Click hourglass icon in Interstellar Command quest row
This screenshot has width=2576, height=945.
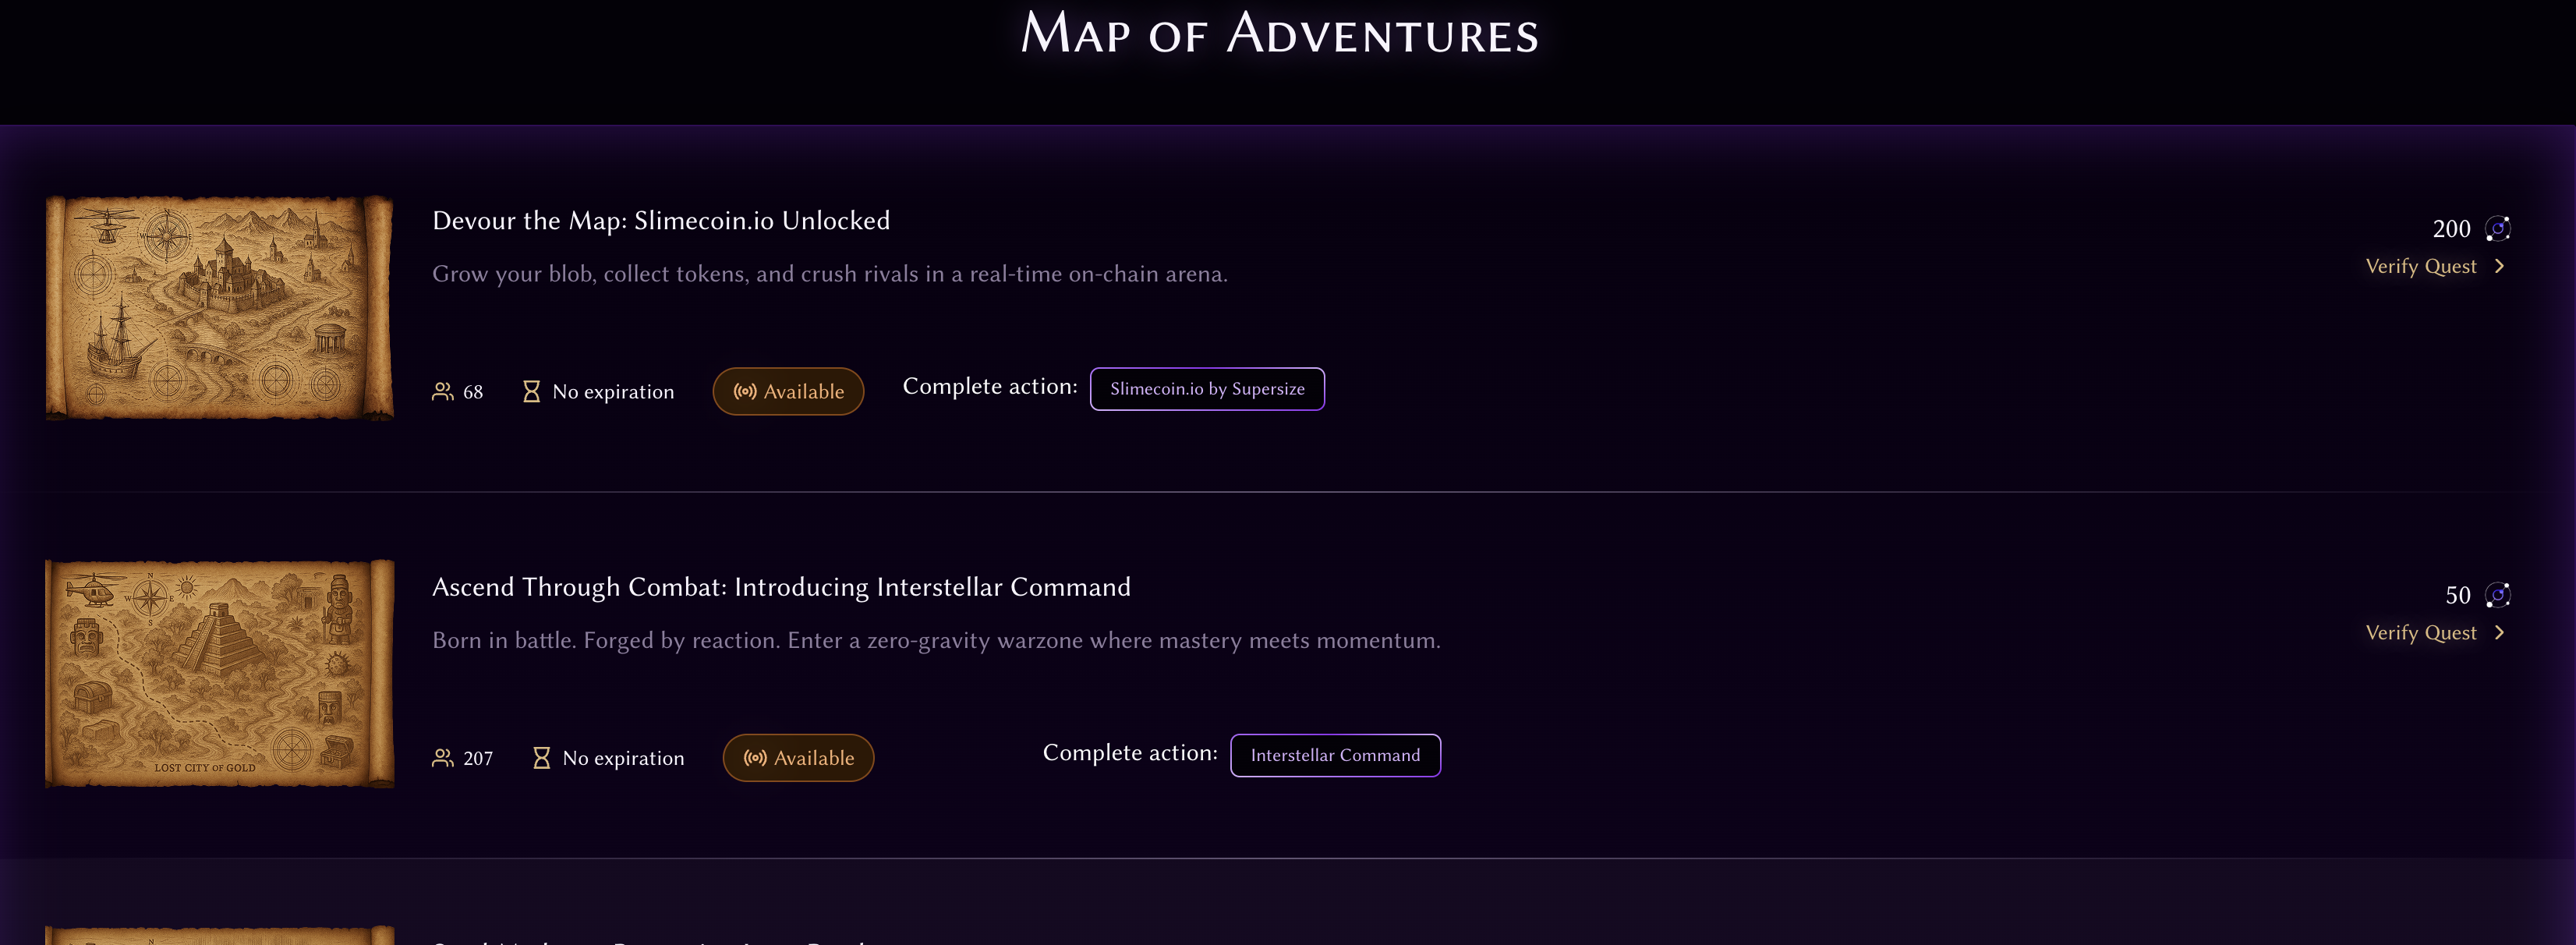click(x=541, y=758)
